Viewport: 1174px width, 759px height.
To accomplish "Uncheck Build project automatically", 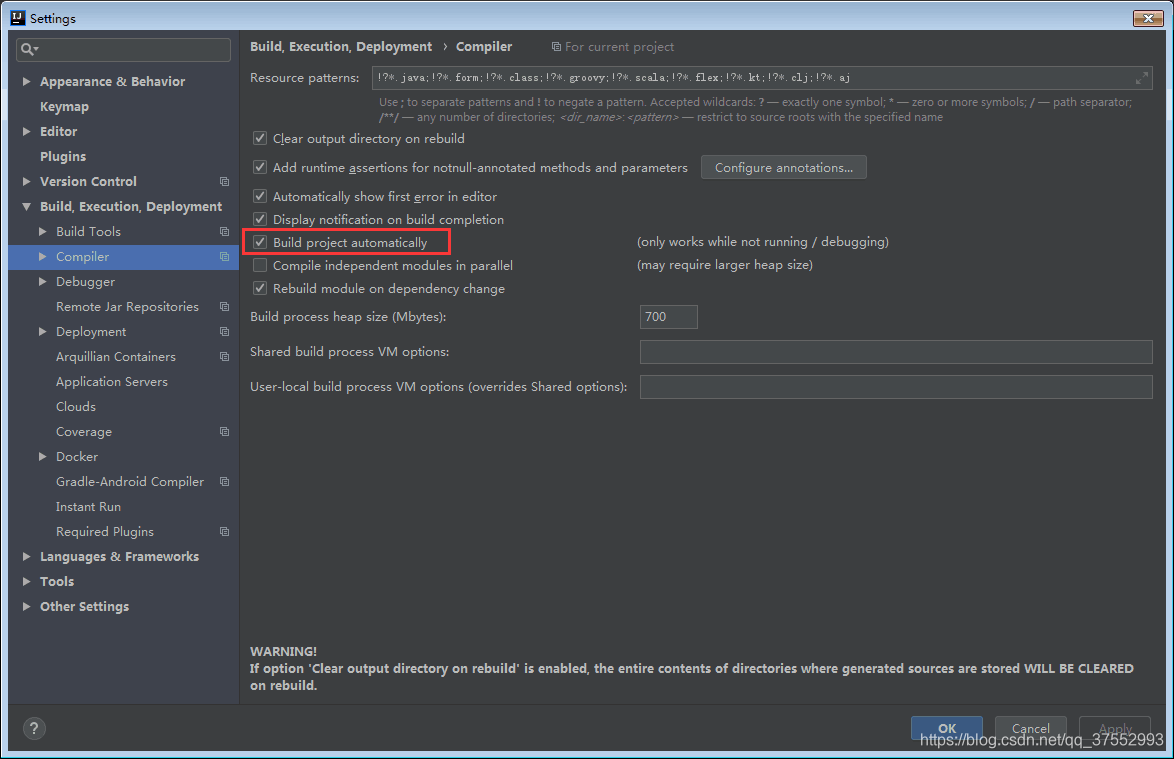I will [x=260, y=242].
